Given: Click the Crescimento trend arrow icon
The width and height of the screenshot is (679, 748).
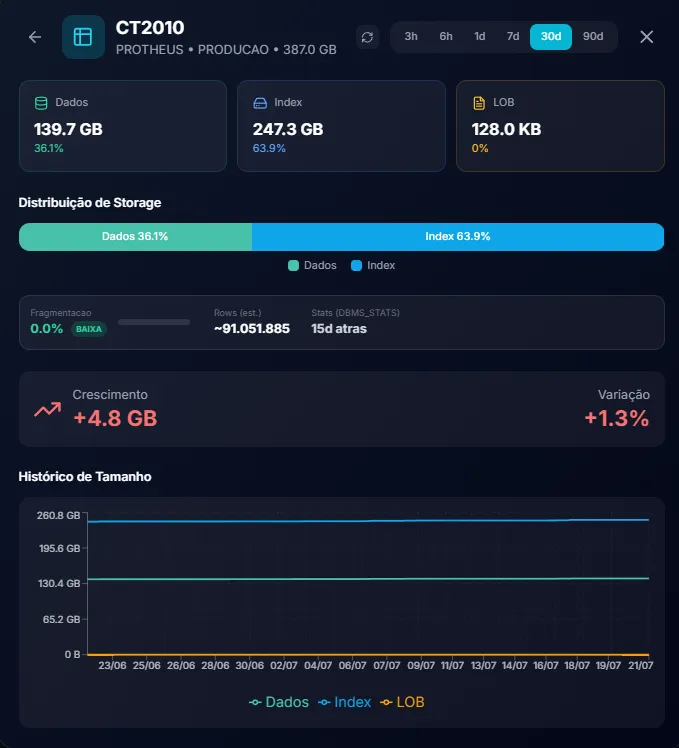Looking at the screenshot, I should tap(48, 410).
